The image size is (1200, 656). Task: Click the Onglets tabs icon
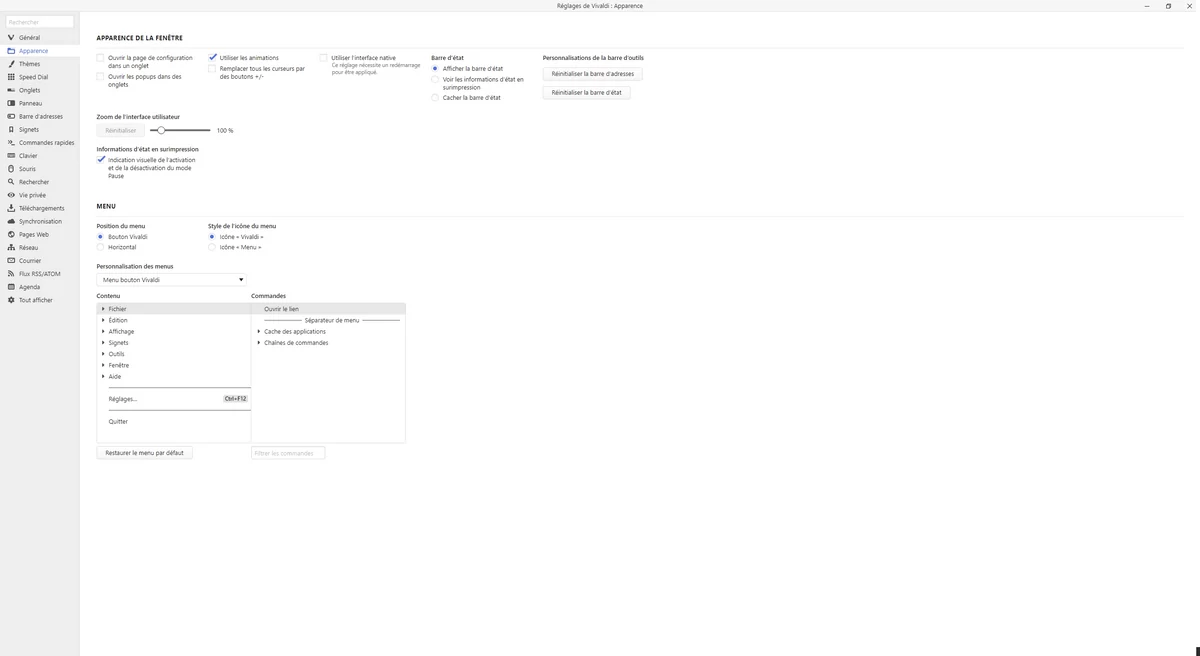11,90
